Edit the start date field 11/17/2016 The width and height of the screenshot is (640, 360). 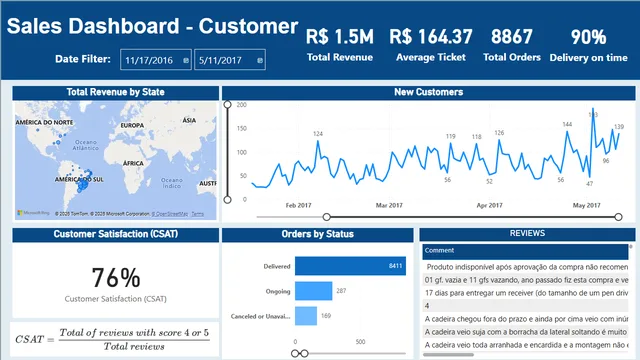click(156, 60)
